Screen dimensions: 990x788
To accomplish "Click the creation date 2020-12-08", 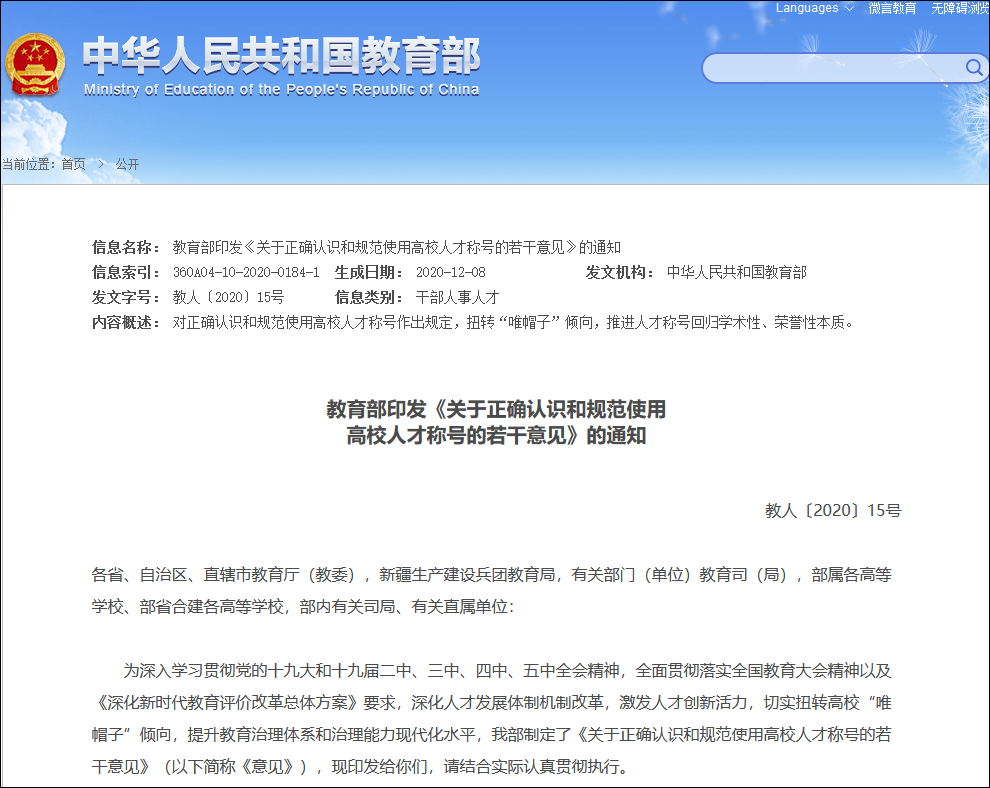I will [x=451, y=272].
